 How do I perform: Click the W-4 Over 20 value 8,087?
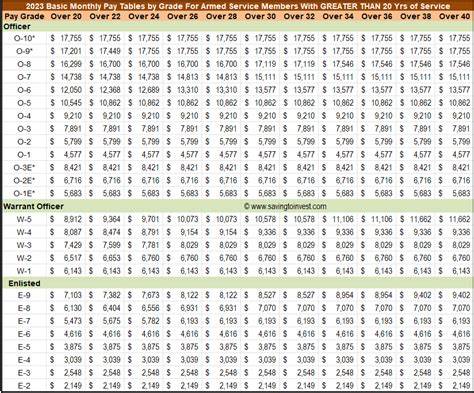tap(73, 232)
